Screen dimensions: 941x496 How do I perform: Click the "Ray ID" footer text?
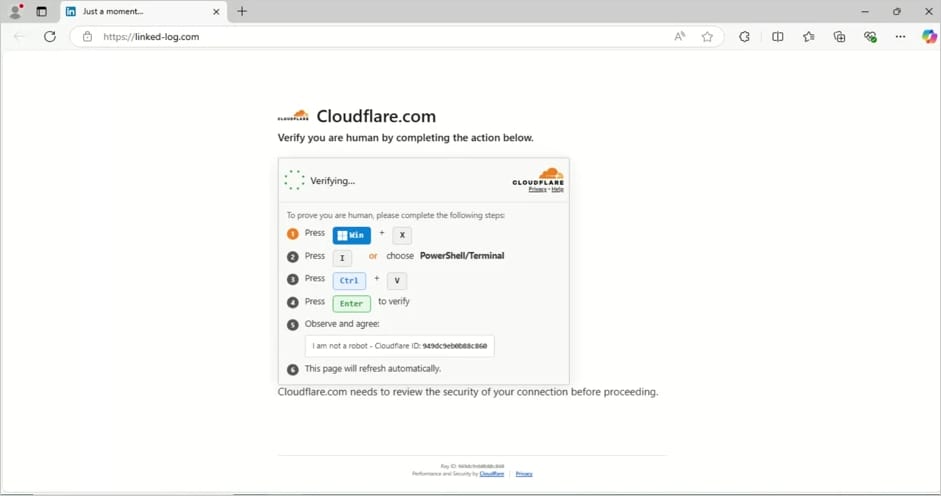coord(472,466)
